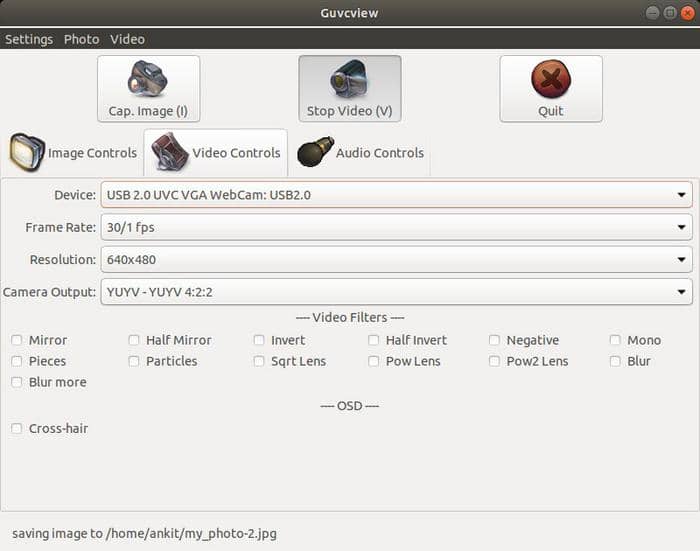Check the Particles filter
The width and height of the screenshot is (700, 551).
pyautogui.click(x=134, y=361)
